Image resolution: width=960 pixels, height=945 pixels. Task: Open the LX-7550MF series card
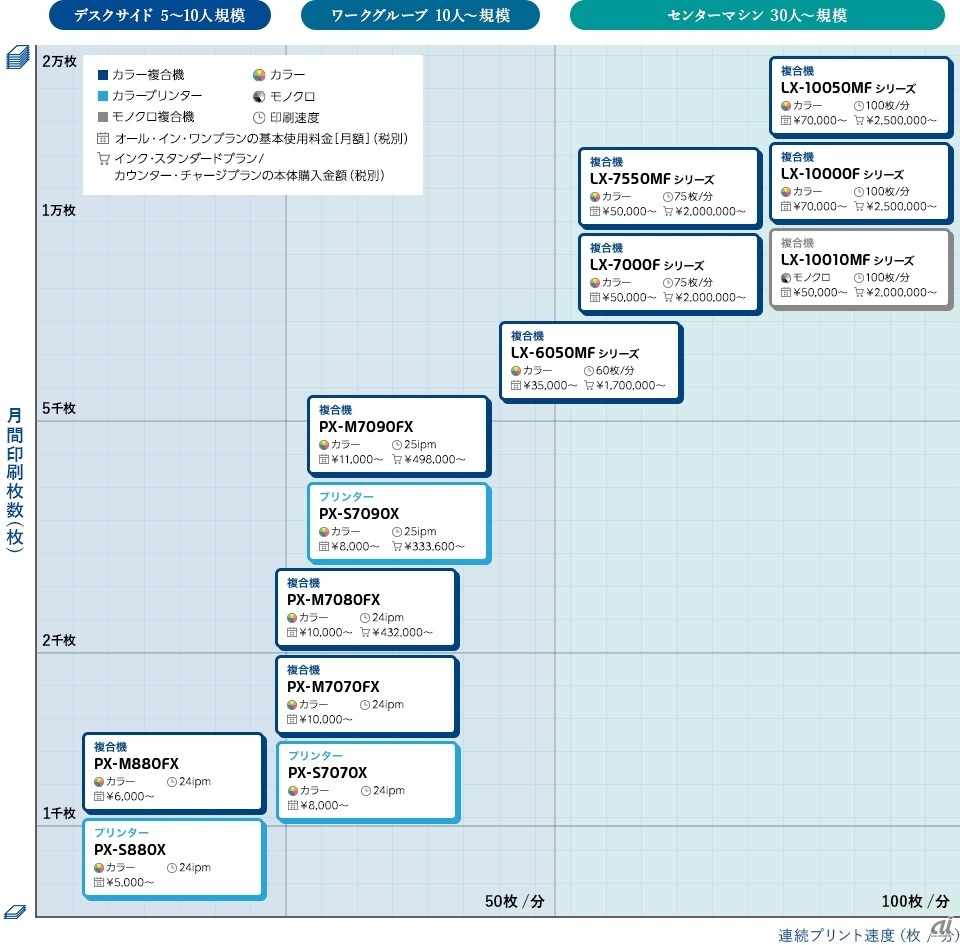[x=670, y=187]
